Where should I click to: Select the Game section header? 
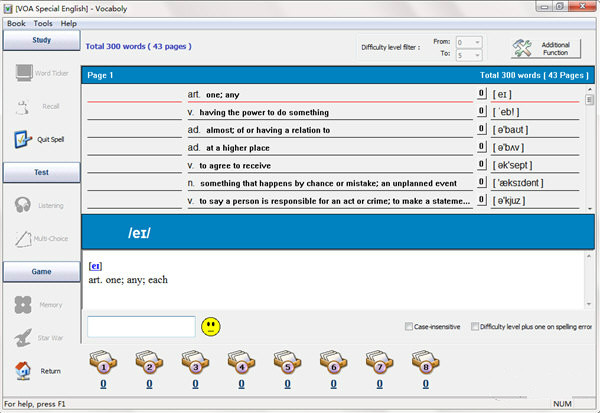click(x=42, y=271)
